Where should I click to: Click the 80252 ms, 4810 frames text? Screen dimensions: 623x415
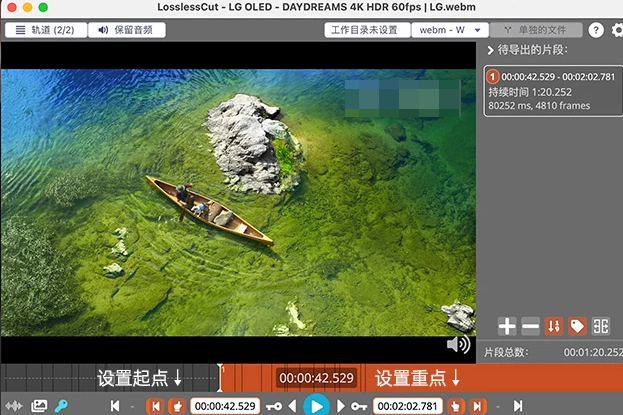[539, 106]
